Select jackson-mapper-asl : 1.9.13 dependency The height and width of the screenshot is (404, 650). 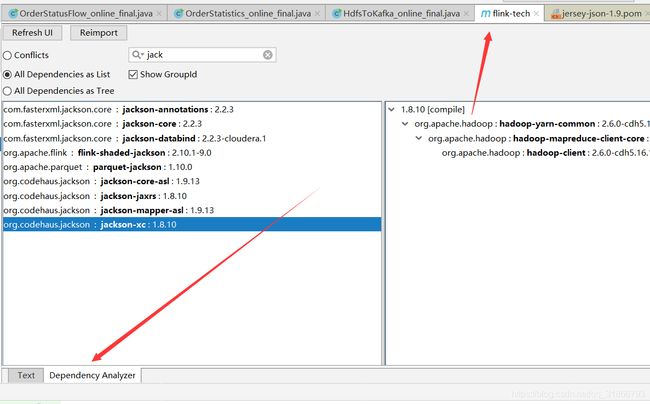coord(192,210)
